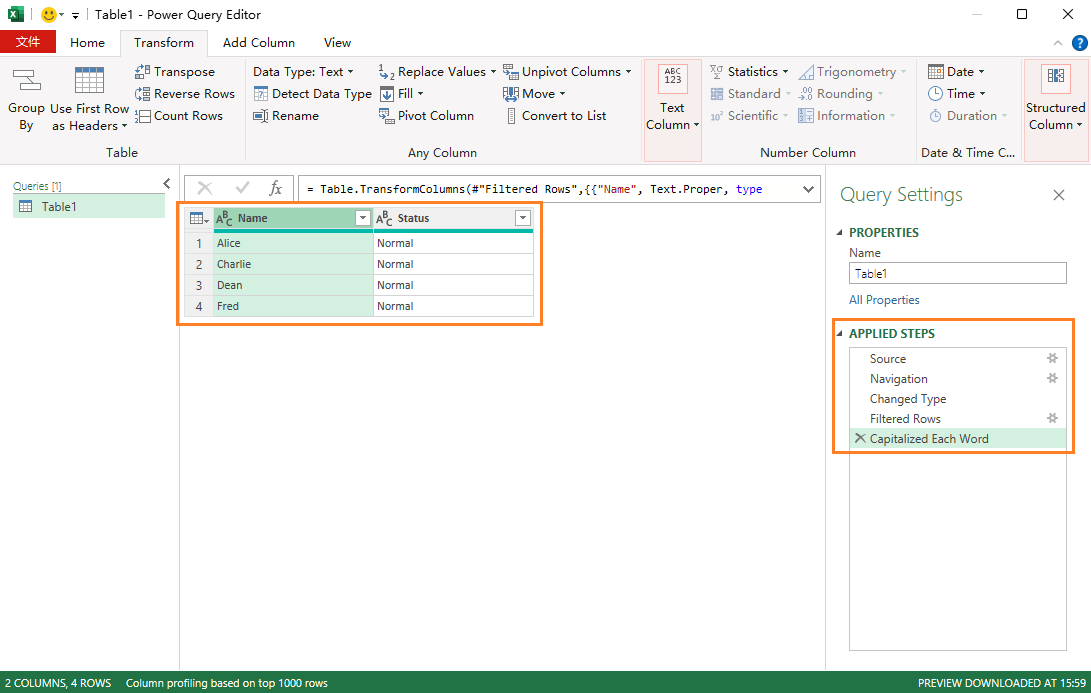
Task: Click the Detect Data Type icon
Action: 260,94
